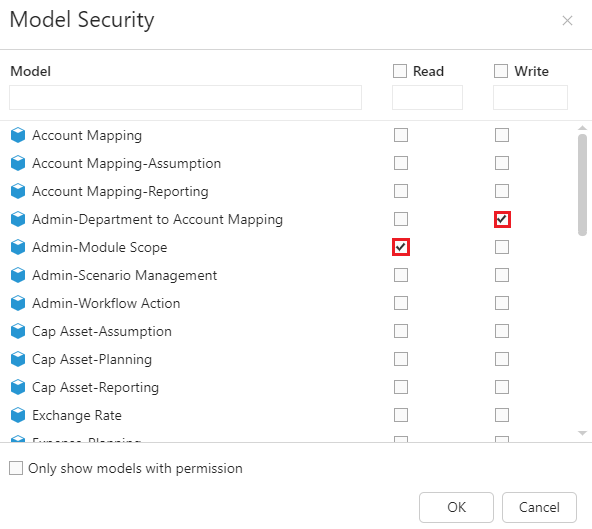592x529 pixels.
Task: Toggle the select-all Write checkbox in header
Action: click(x=501, y=71)
